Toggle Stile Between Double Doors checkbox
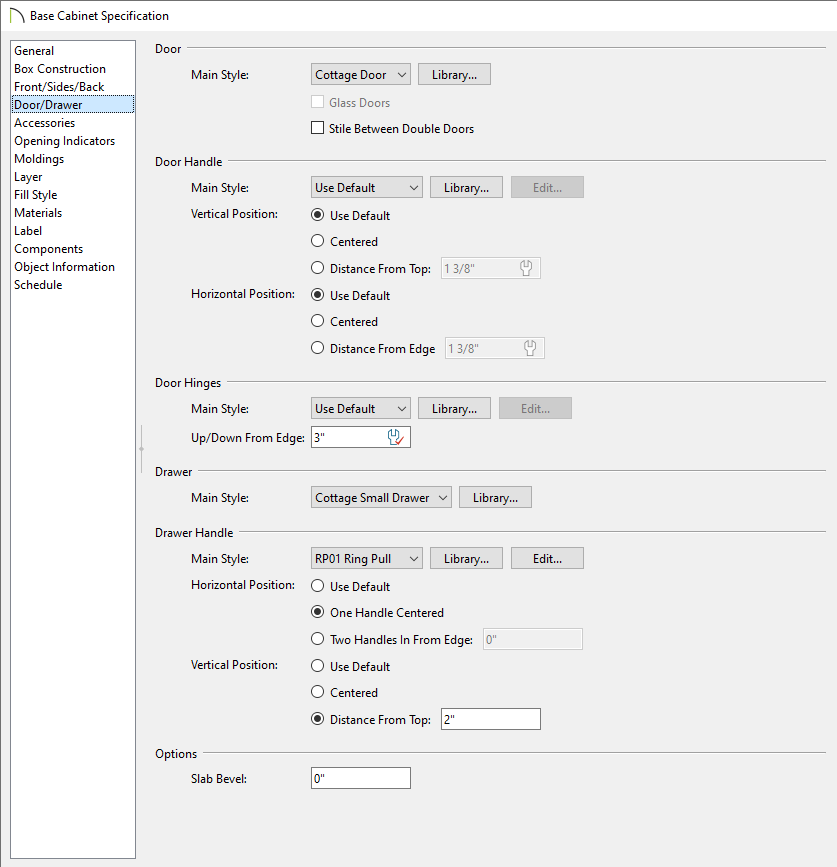 click(x=317, y=128)
